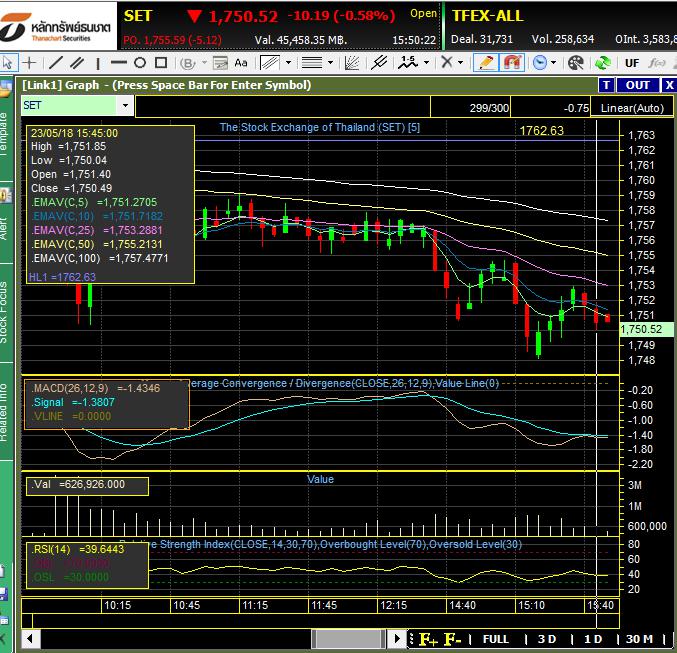
Task: Click the 1,750.52 price axis marker
Action: 646,330
